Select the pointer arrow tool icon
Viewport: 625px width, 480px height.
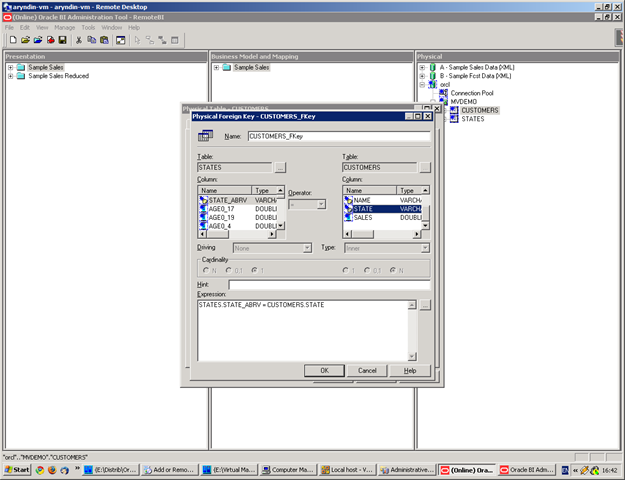click(138, 40)
